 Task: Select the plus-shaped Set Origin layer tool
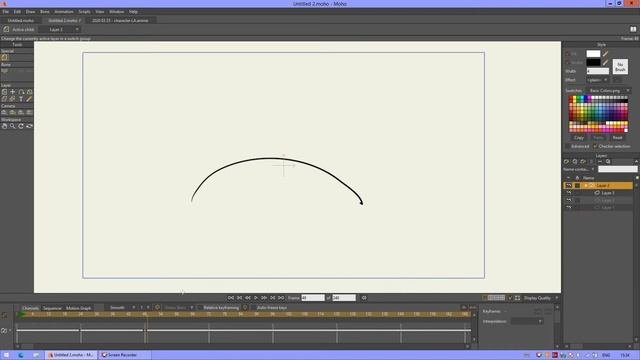click(x=13, y=92)
